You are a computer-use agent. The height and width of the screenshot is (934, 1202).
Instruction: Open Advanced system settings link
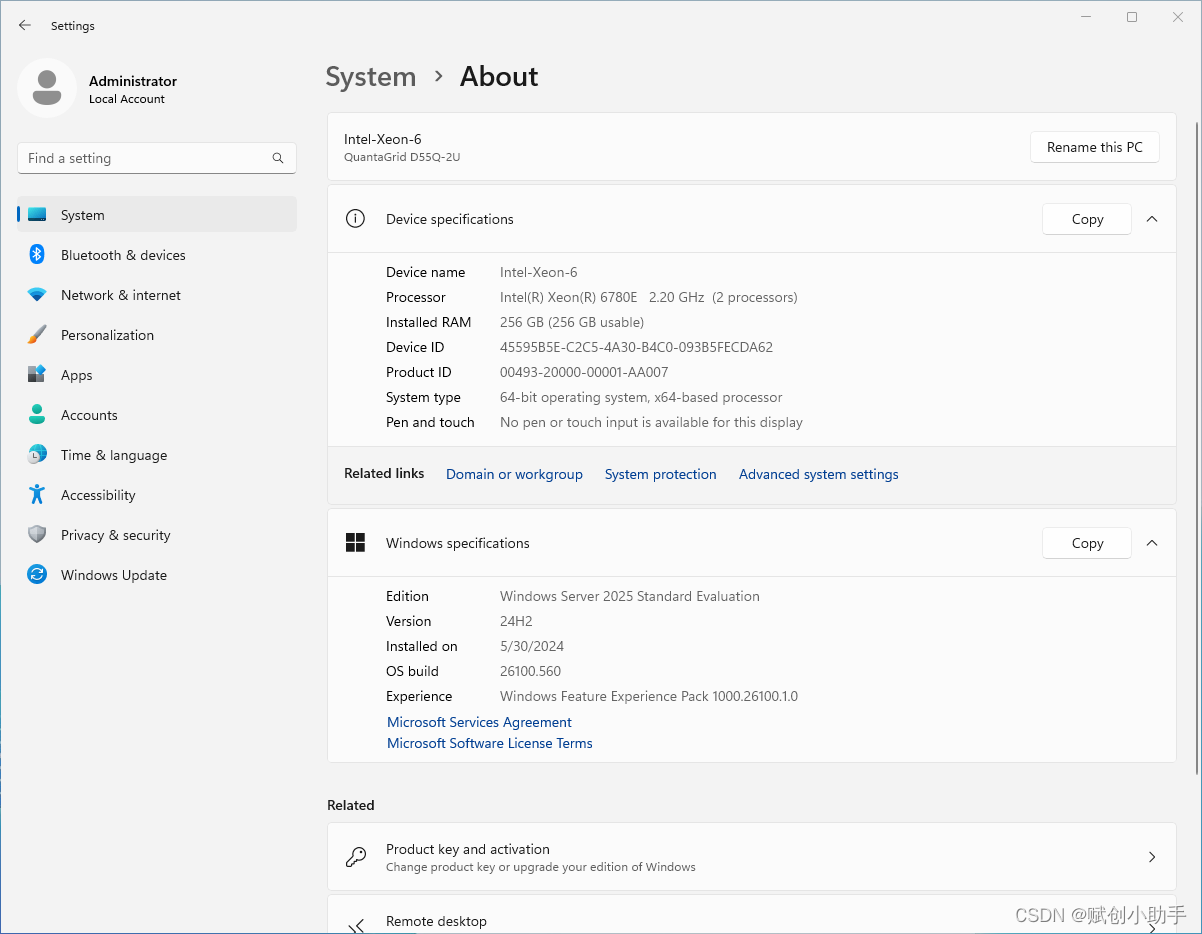(x=819, y=474)
